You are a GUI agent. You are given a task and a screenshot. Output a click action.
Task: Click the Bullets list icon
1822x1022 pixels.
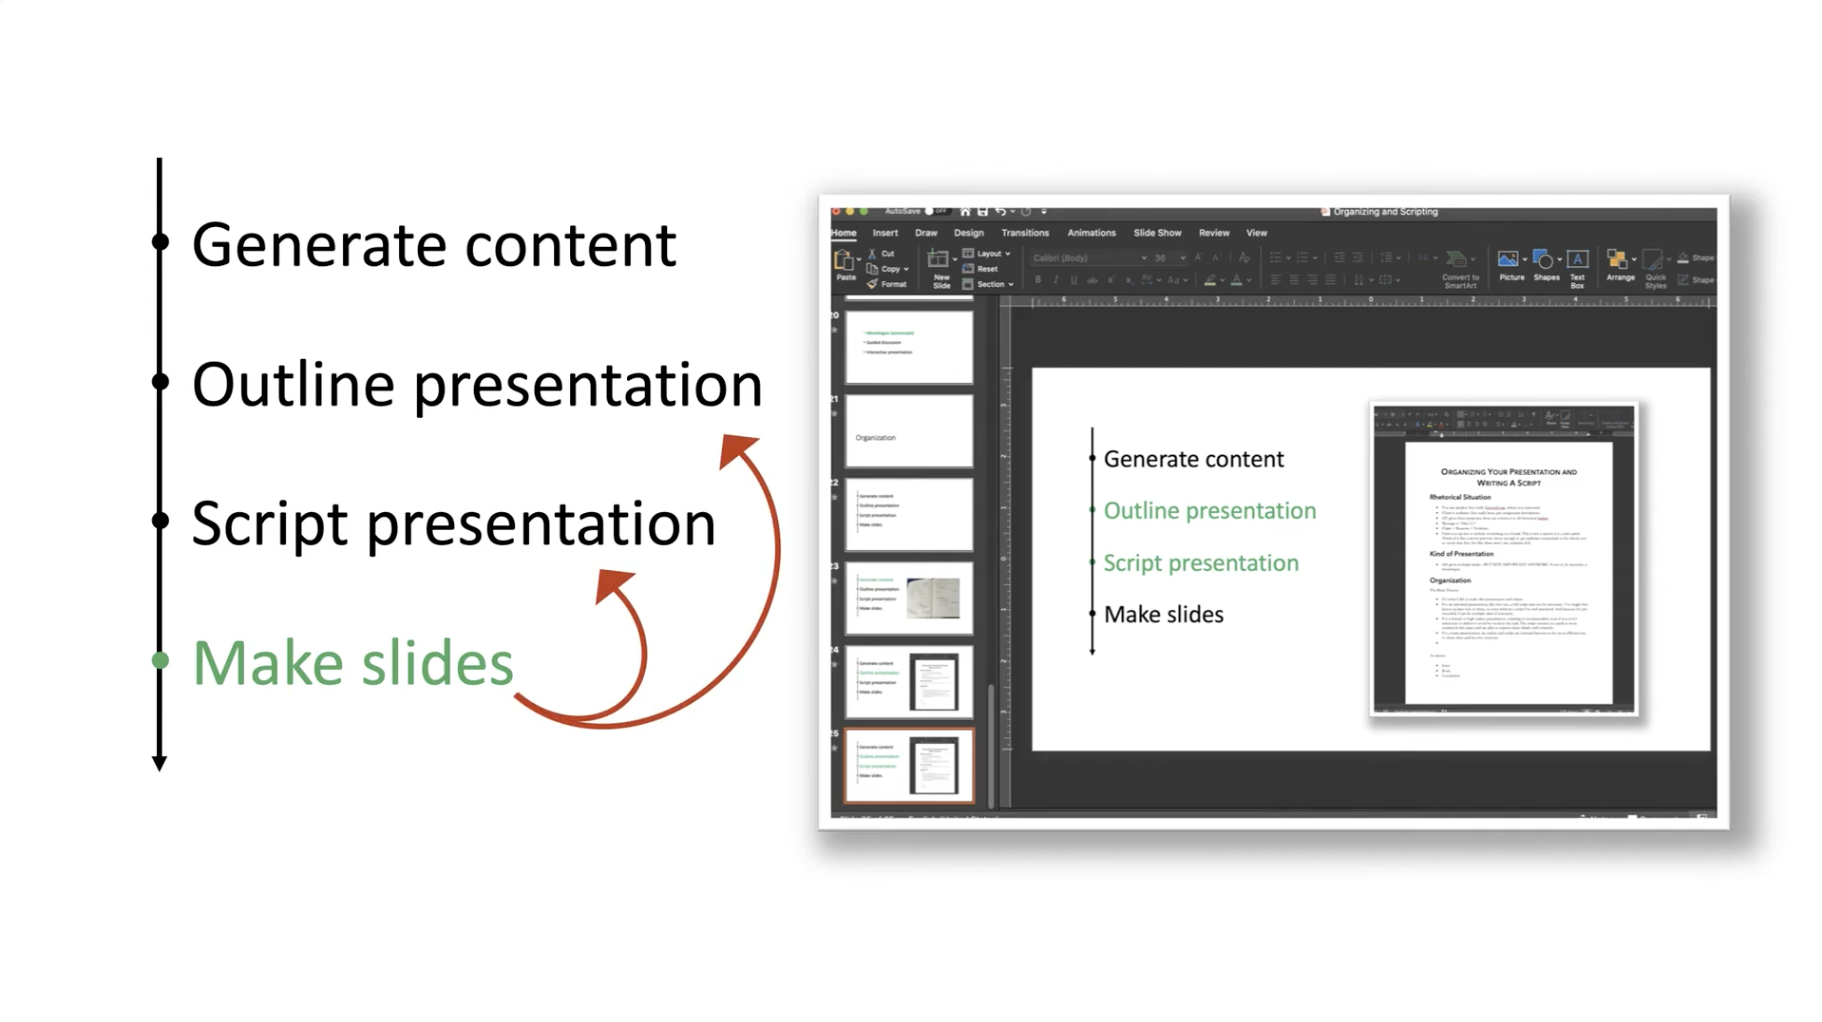(x=1276, y=258)
